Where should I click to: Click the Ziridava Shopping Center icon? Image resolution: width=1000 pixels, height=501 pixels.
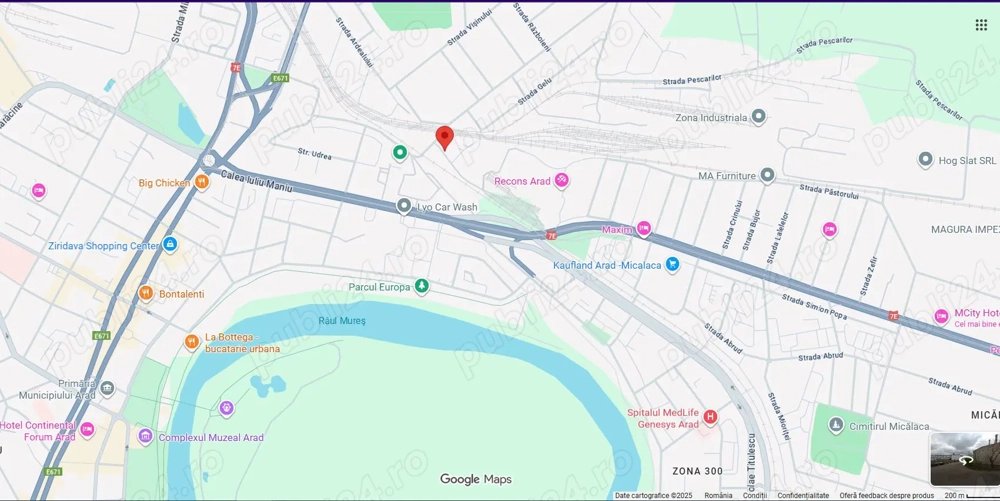pos(170,245)
